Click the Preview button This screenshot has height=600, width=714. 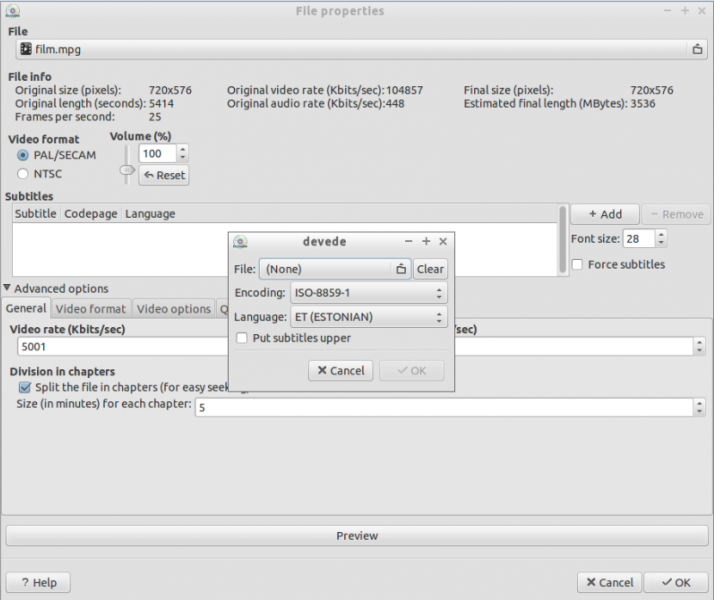[357, 536]
